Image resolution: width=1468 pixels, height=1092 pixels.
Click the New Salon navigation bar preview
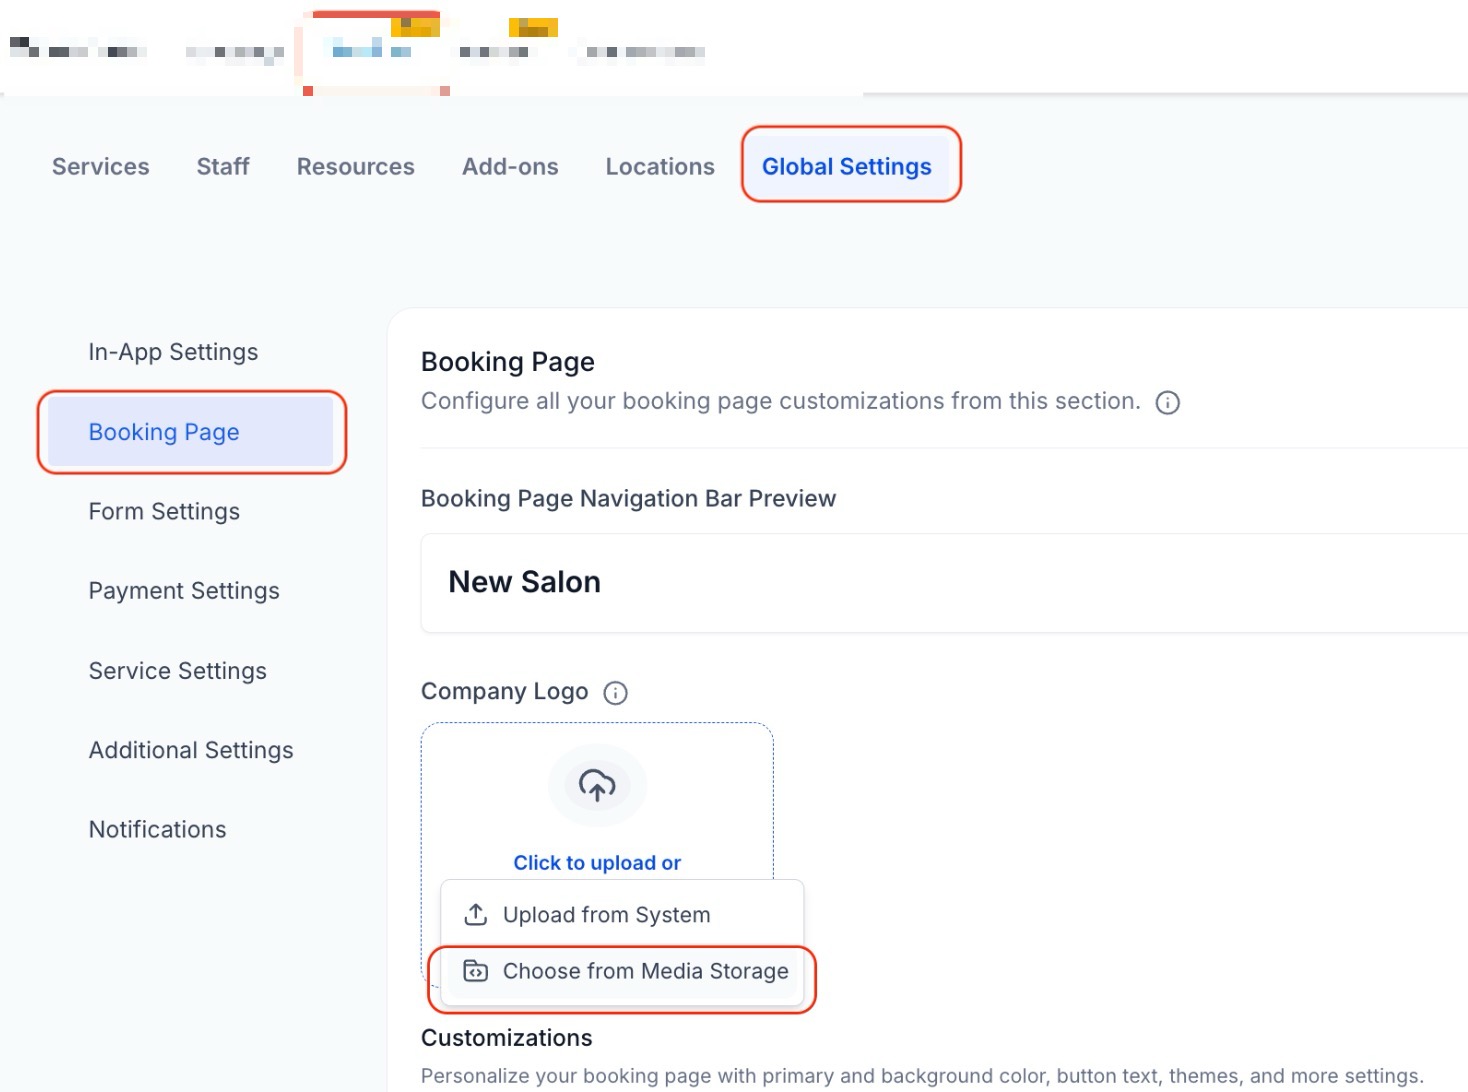pos(525,582)
